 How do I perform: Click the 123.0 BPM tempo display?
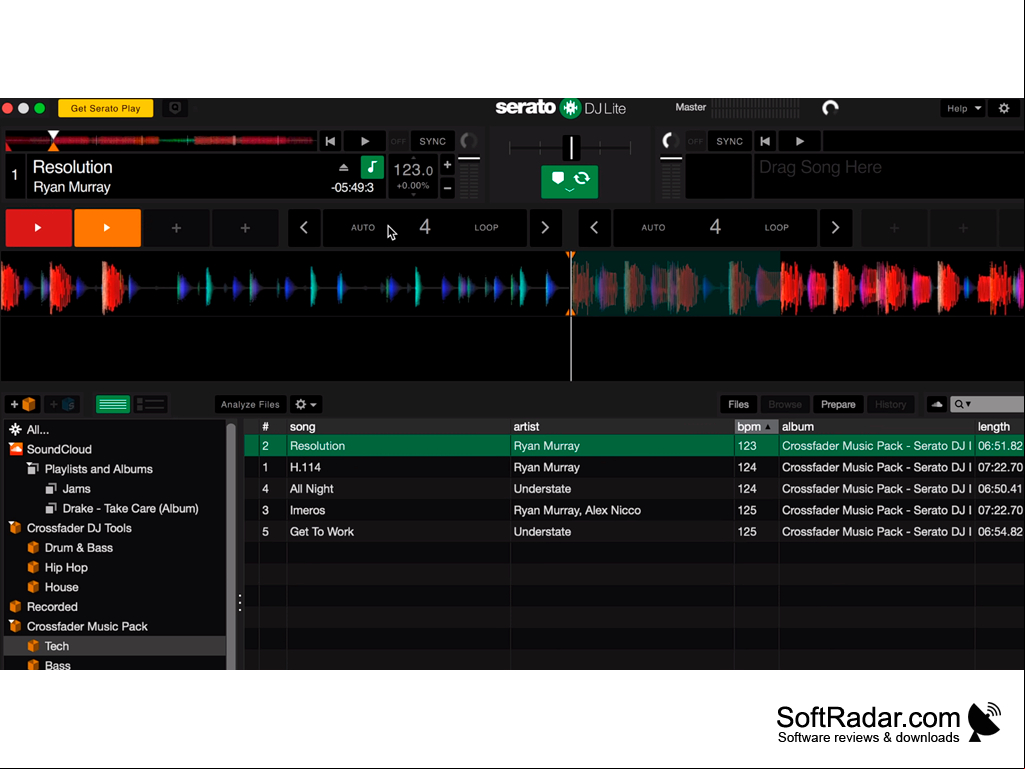click(412, 171)
